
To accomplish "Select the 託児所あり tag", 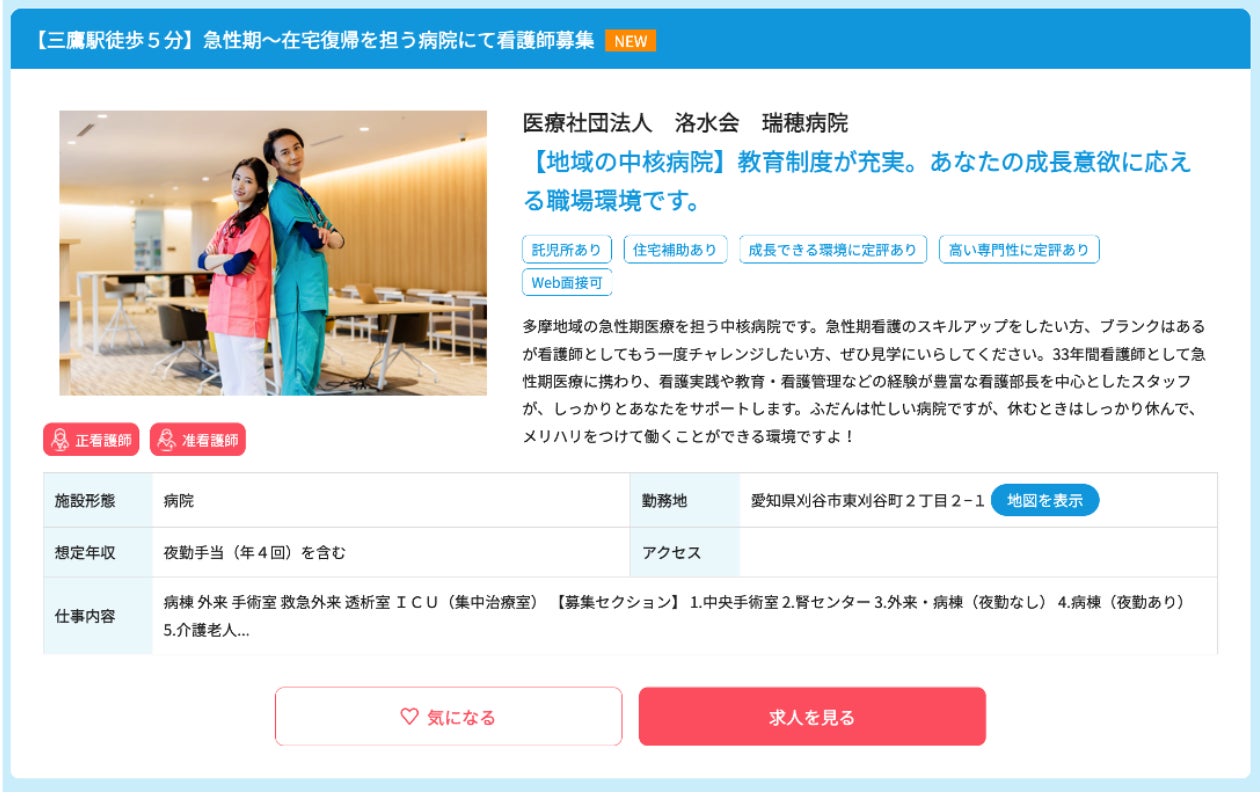I will (566, 249).
